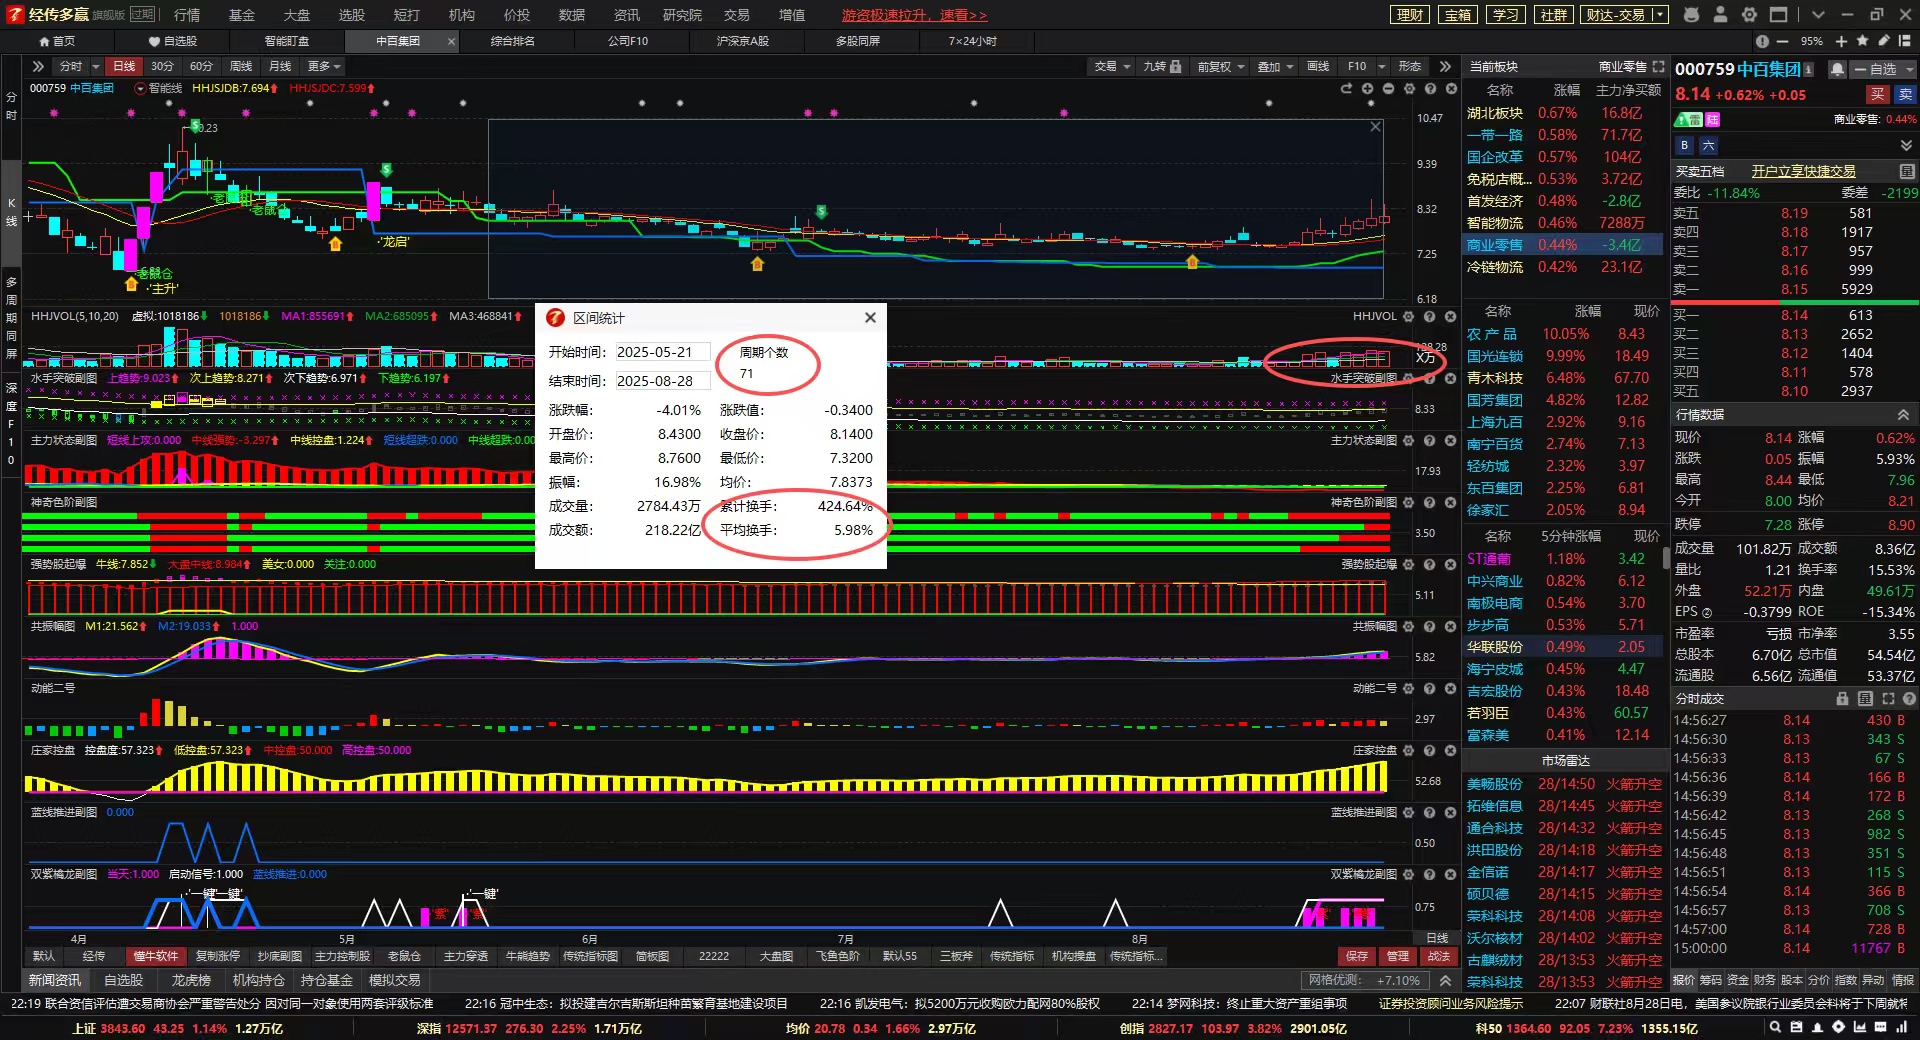Collapse the 行情数据 section chevron
Viewport: 1920px width, 1040px height.
1903,414
